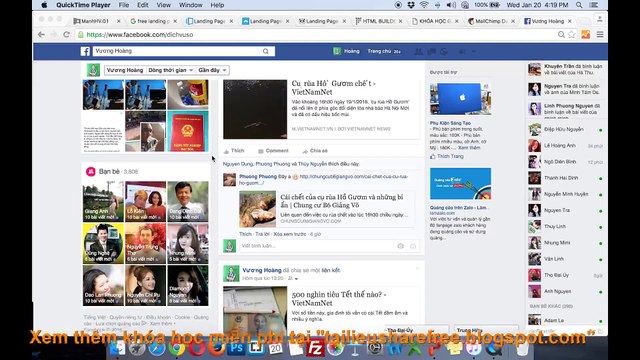The width and height of the screenshot is (640, 360).
Task: Click the Facebook search magnifier icon
Action: [x=266, y=51]
